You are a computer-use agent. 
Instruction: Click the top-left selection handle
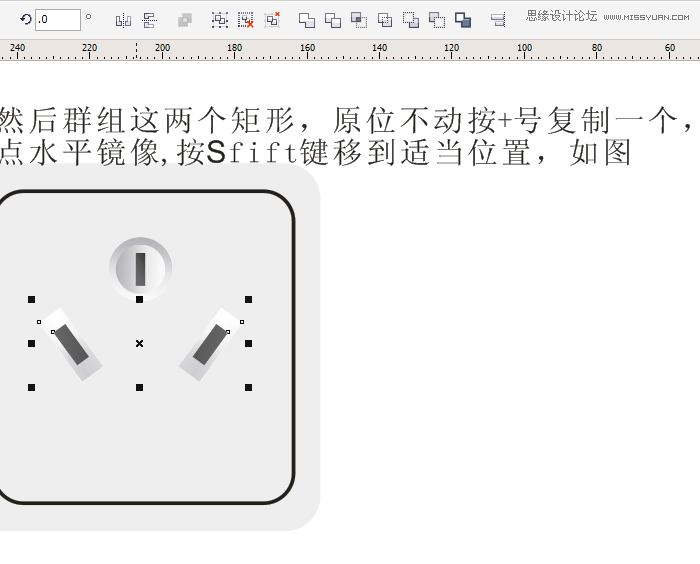31,300
